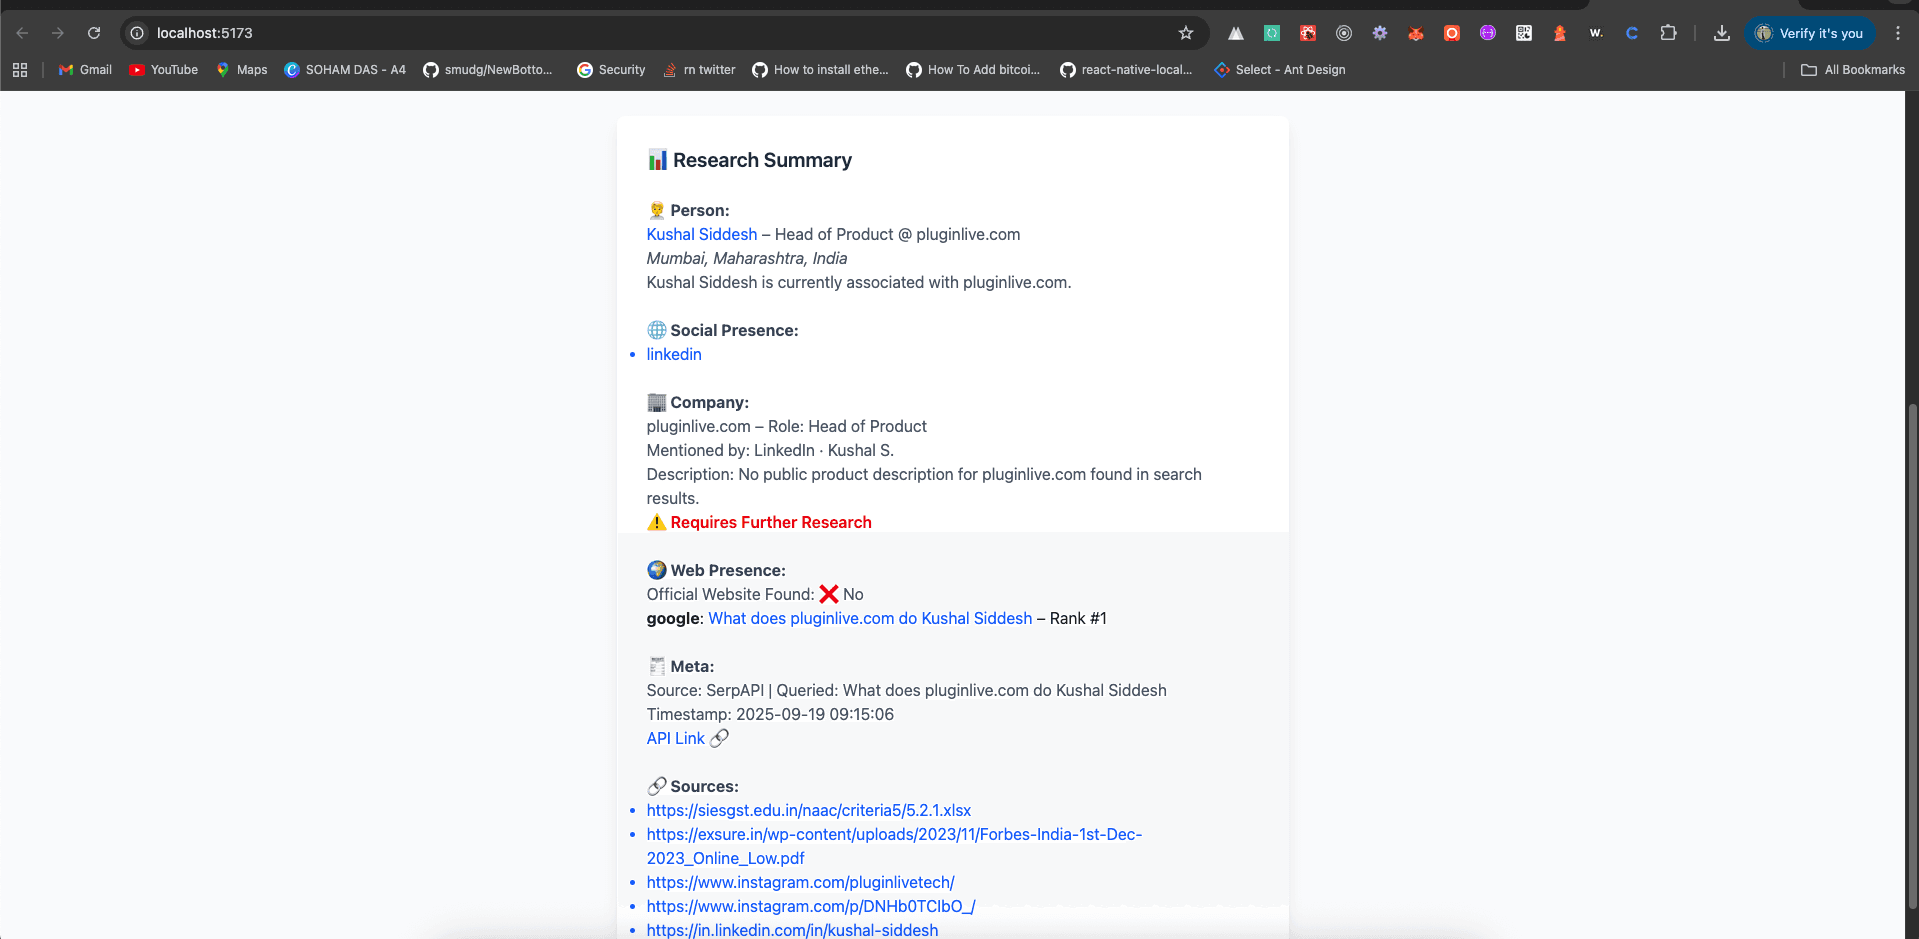Bookmark this page with the star icon

(x=1186, y=33)
